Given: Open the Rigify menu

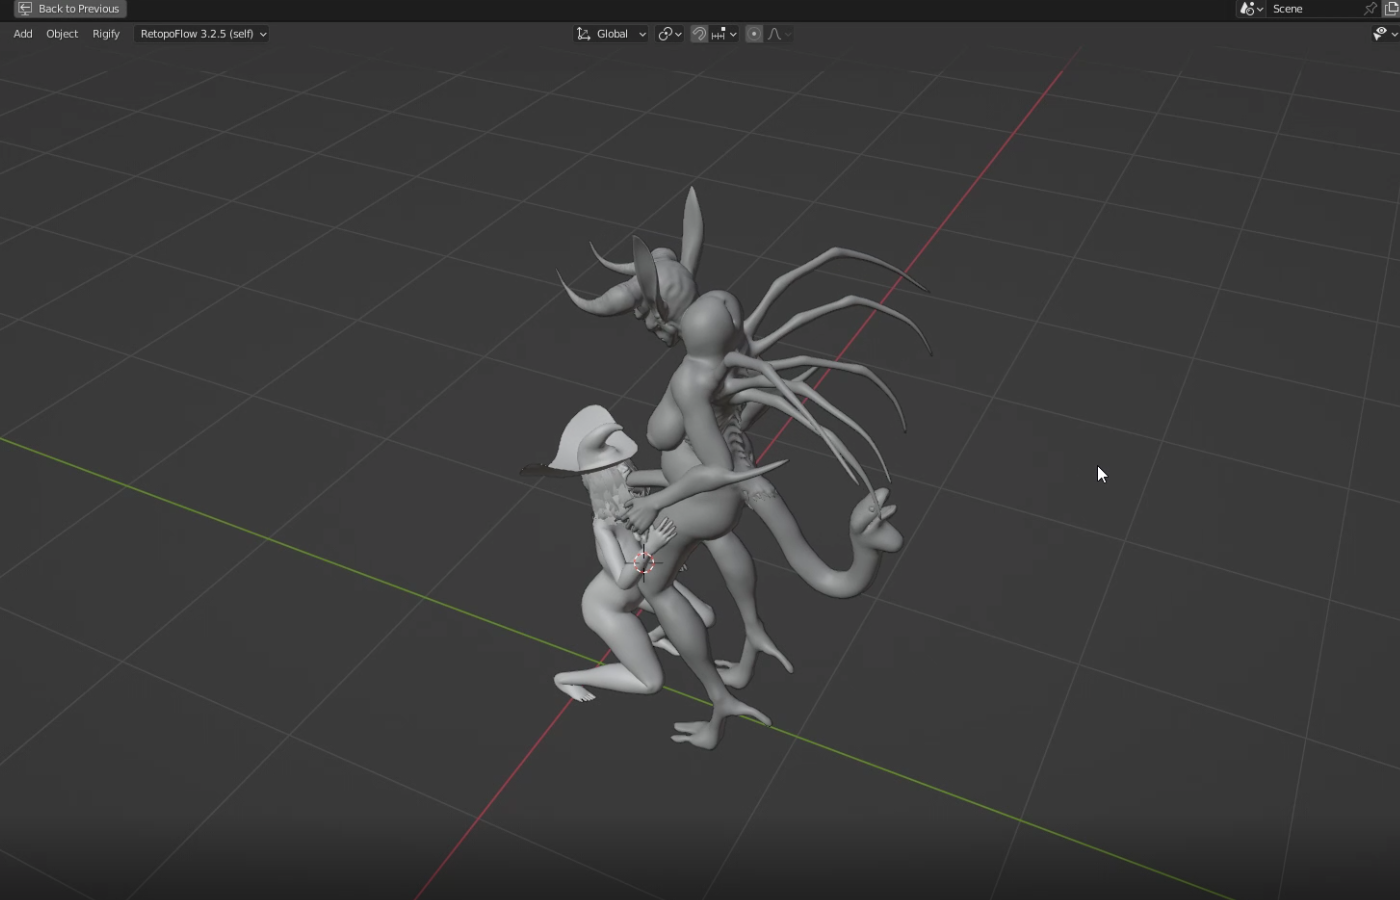Looking at the screenshot, I should [x=106, y=34].
